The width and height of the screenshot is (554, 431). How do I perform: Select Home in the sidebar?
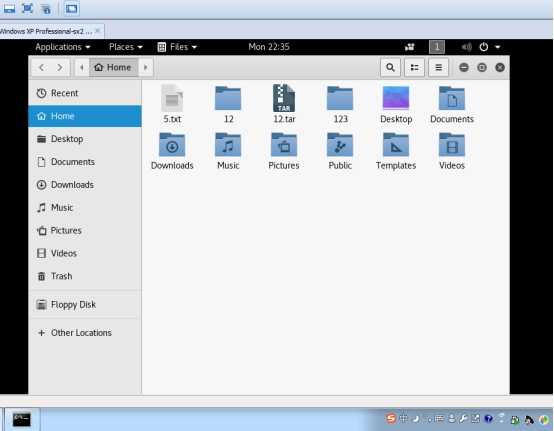pos(85,116)
